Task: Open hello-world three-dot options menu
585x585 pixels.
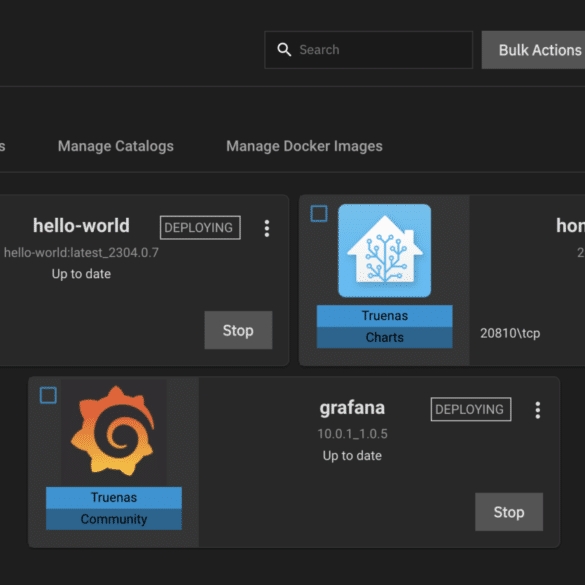Action: (267, 228)
